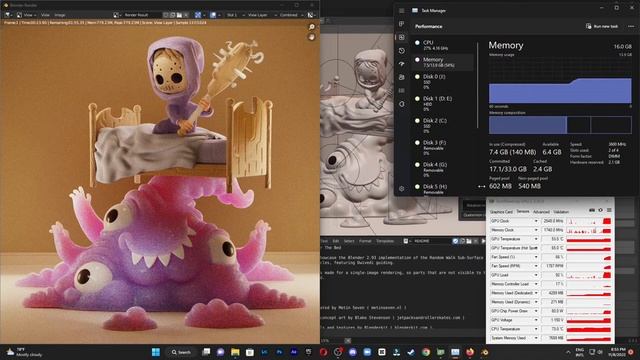This screenshot has width=640, height=360.
Task: Open GPU Load sensor dropdown in GPU-Z
Action: point(536,275)
